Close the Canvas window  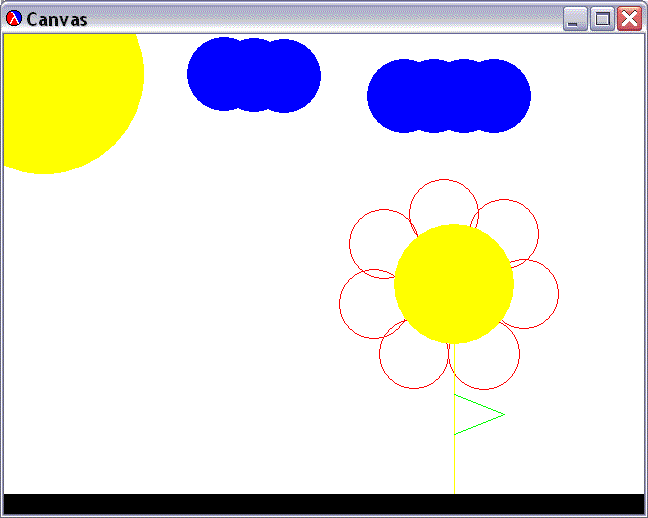(629, 19)
